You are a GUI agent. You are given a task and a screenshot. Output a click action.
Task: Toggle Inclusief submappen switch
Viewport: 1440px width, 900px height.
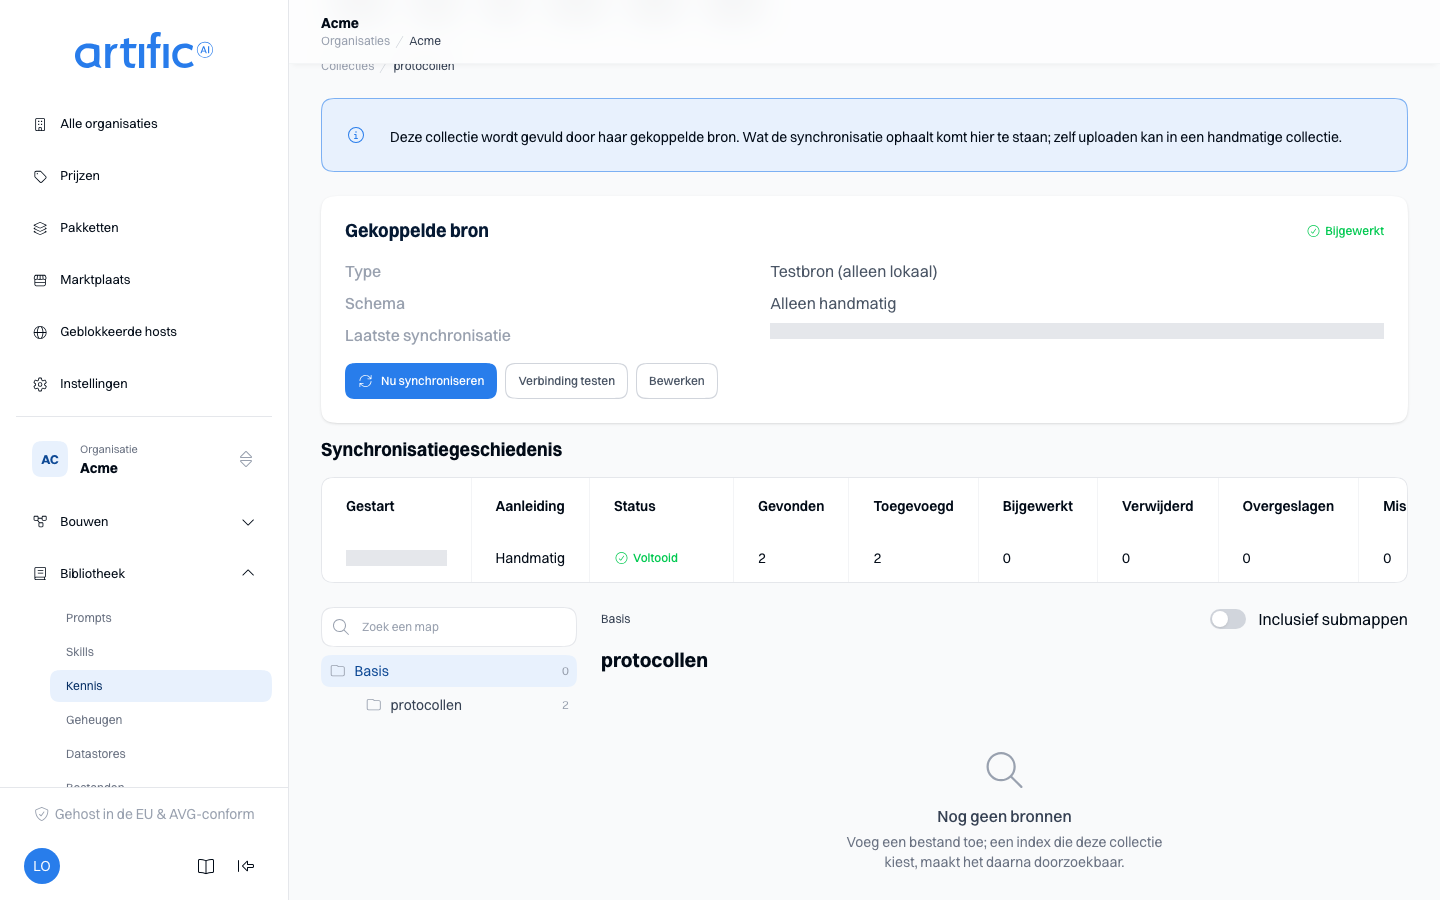pos(1228,619)
